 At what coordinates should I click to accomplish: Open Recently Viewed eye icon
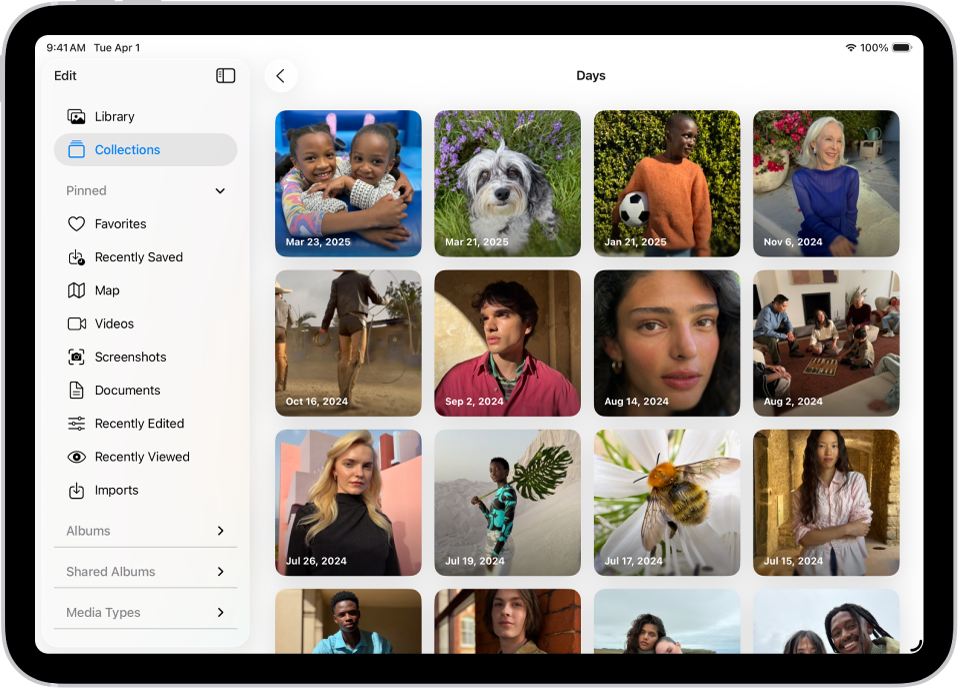[77, 456]
